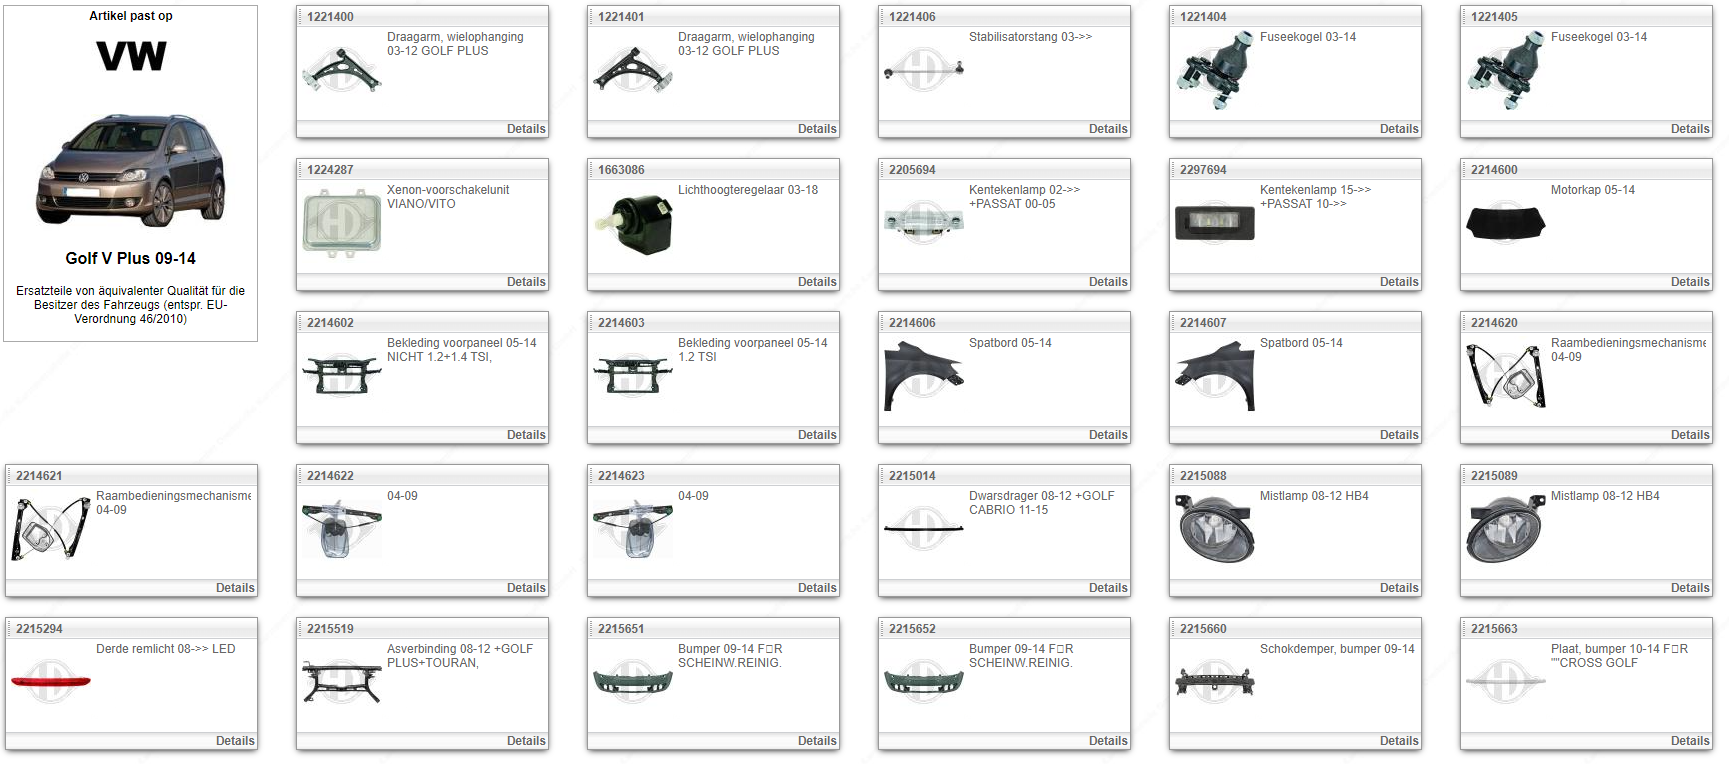Open Details for Asverbinding part 2215519
This screenshot has height=764, width=1729.
pos(525,741)
